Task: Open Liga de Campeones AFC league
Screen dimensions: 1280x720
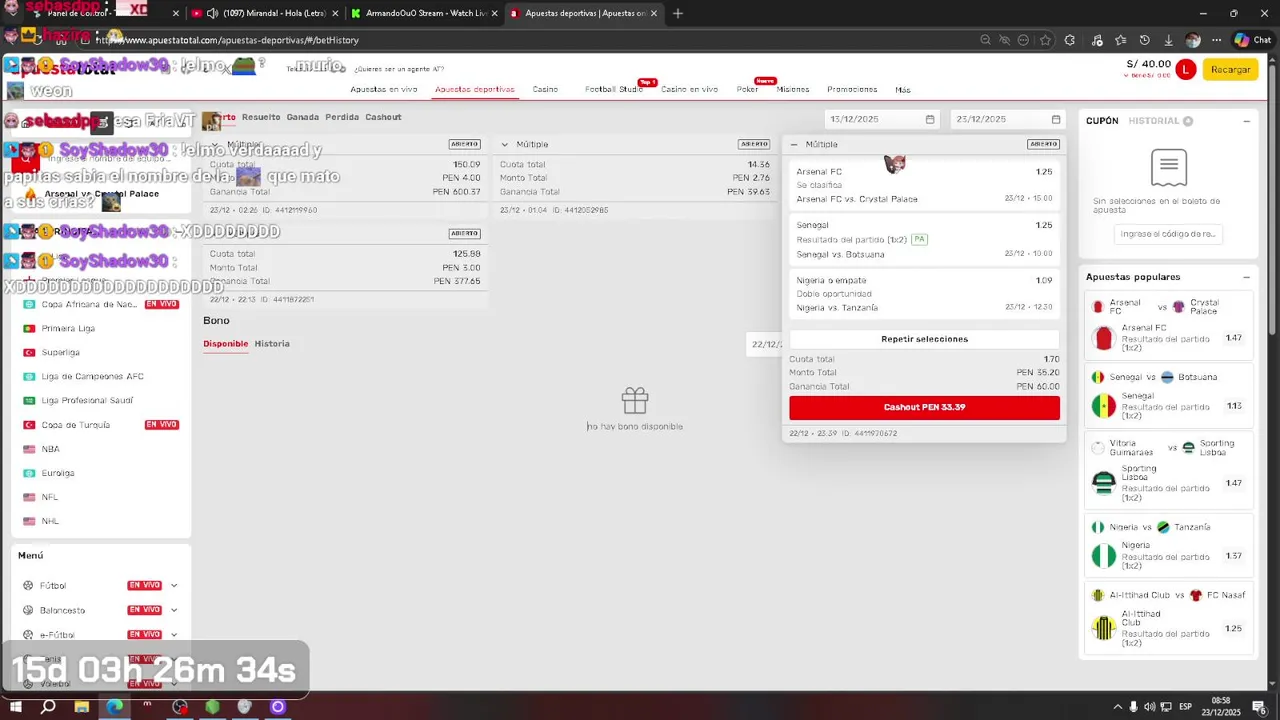Action: (92, 376)
